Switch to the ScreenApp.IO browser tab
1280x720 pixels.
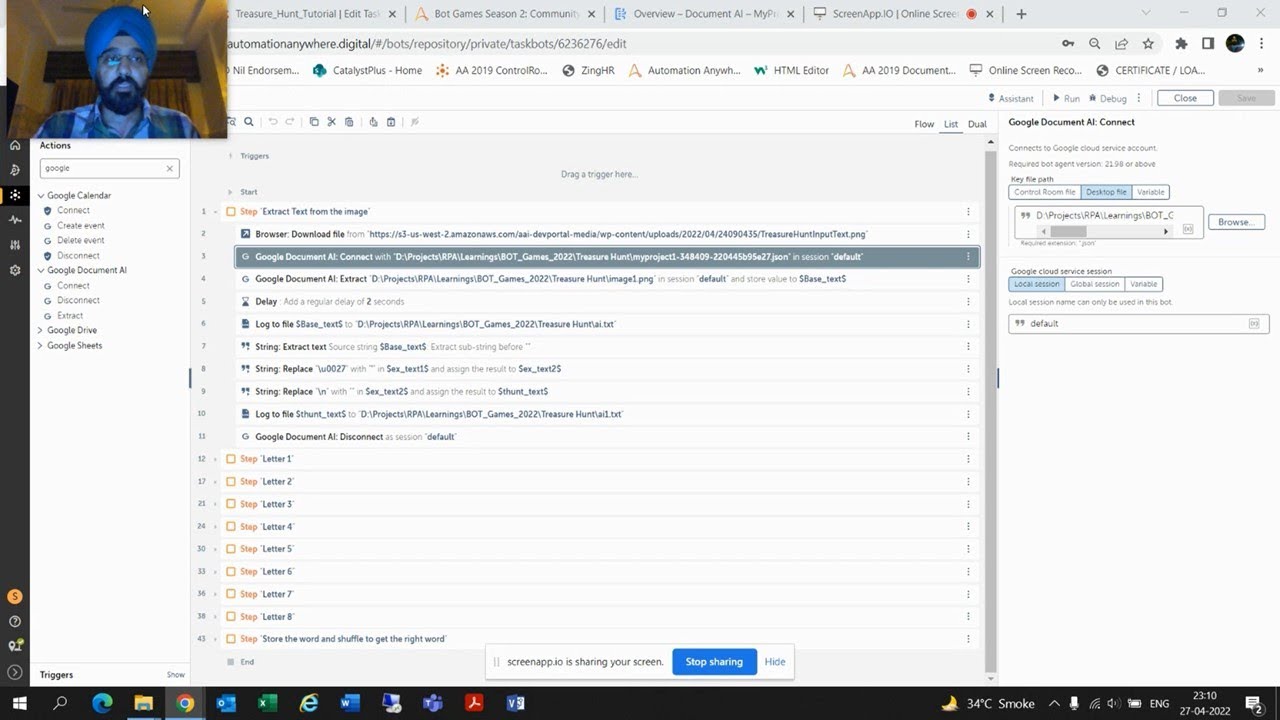[x=901, y=14]
